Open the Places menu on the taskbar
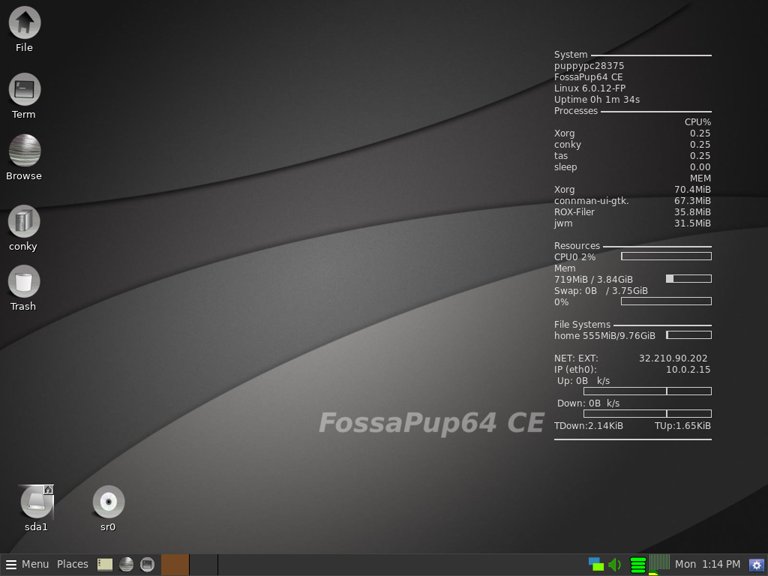 pyautogui.click(x=72, y=564)
